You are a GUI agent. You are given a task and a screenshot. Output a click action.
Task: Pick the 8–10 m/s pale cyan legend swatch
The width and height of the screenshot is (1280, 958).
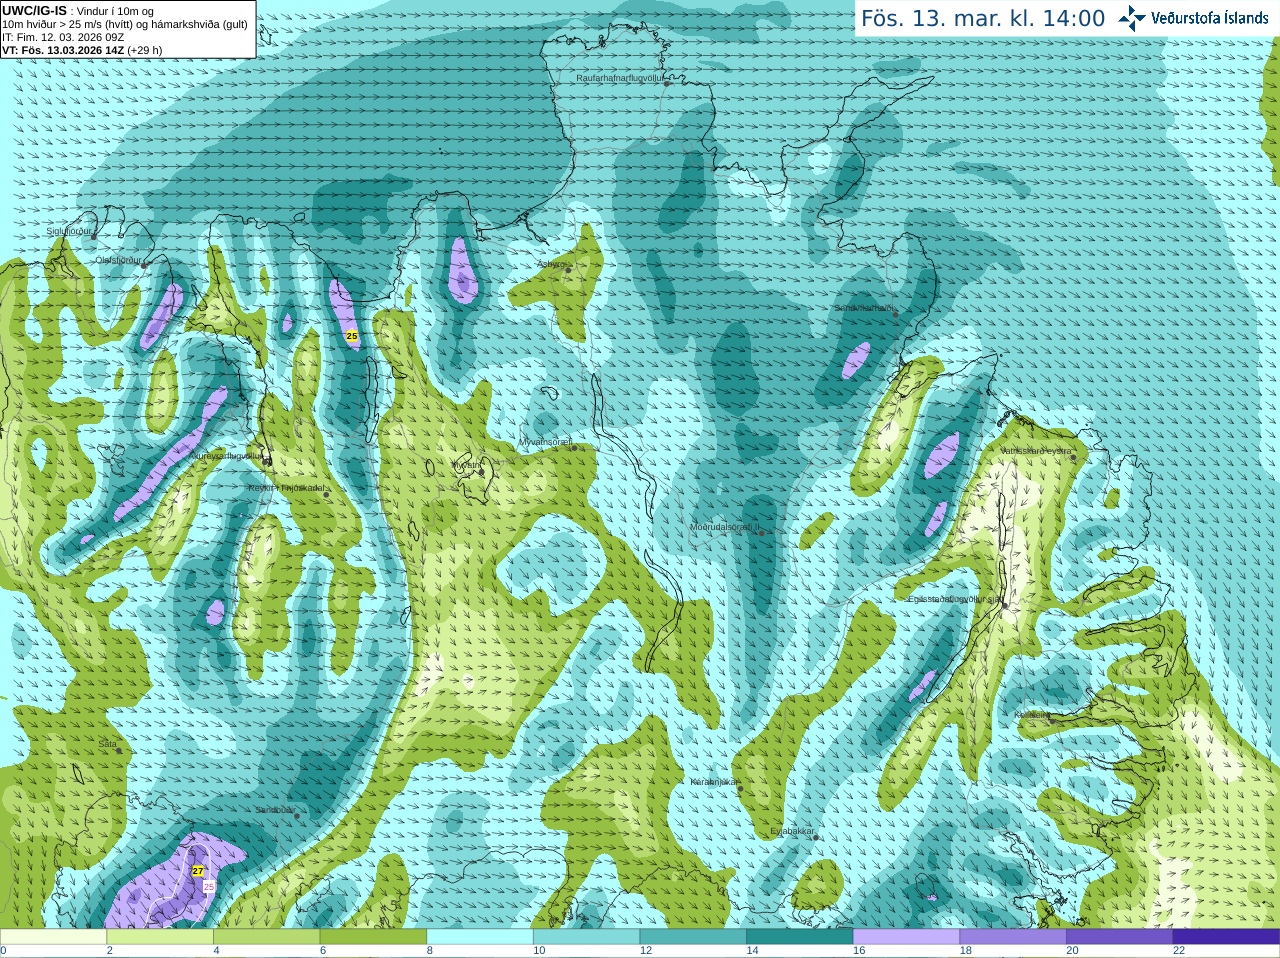click(480, 937)
